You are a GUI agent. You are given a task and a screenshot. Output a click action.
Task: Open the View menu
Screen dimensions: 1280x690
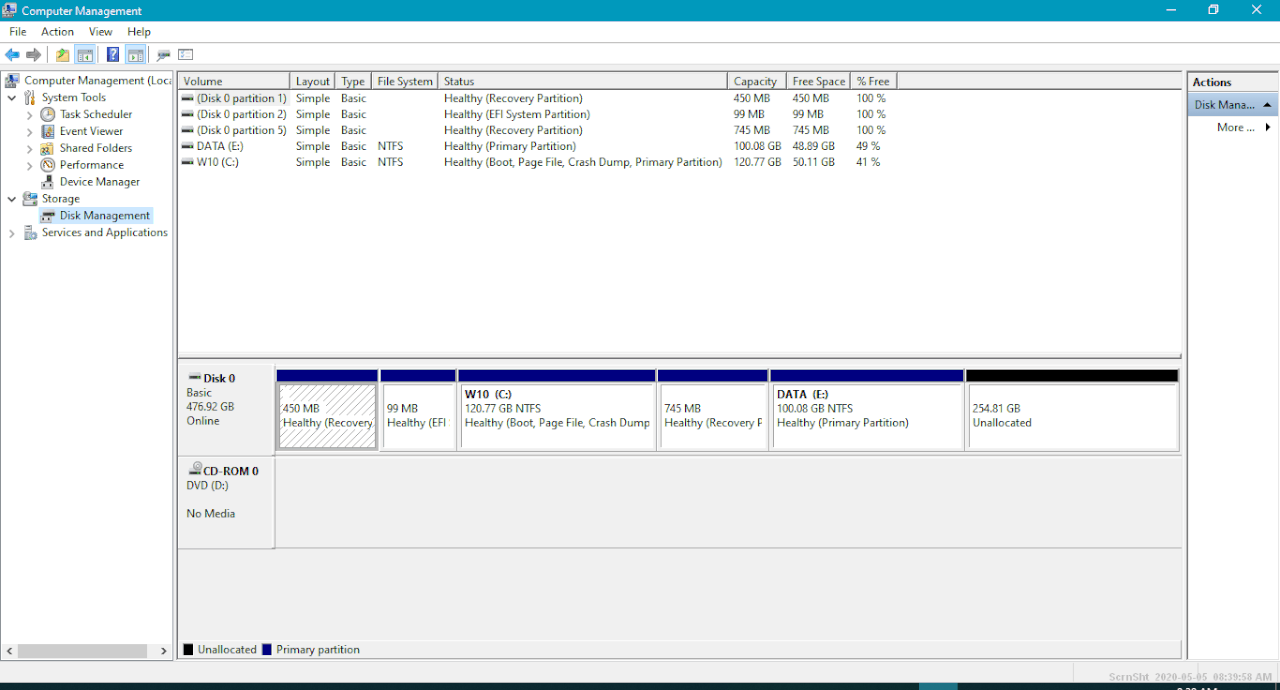pyautogui.click(x=100, y=32)
